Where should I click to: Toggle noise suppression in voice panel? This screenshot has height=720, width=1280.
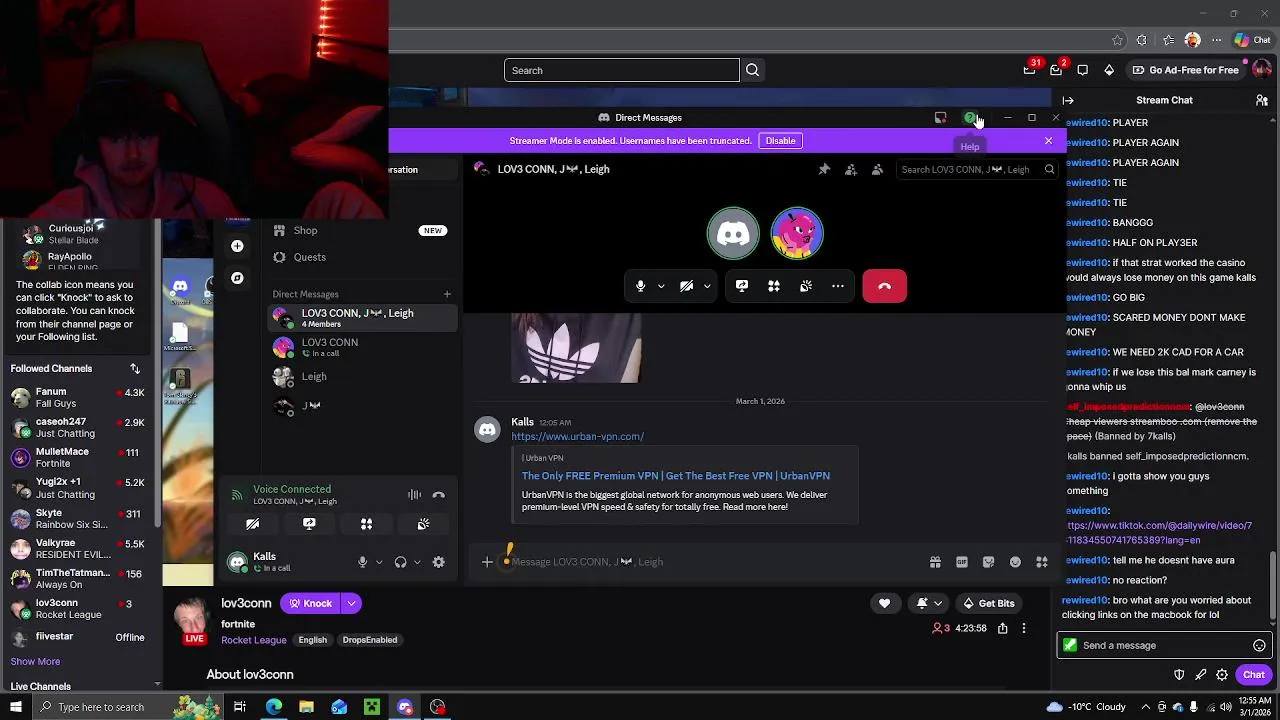tap(414, 494)
